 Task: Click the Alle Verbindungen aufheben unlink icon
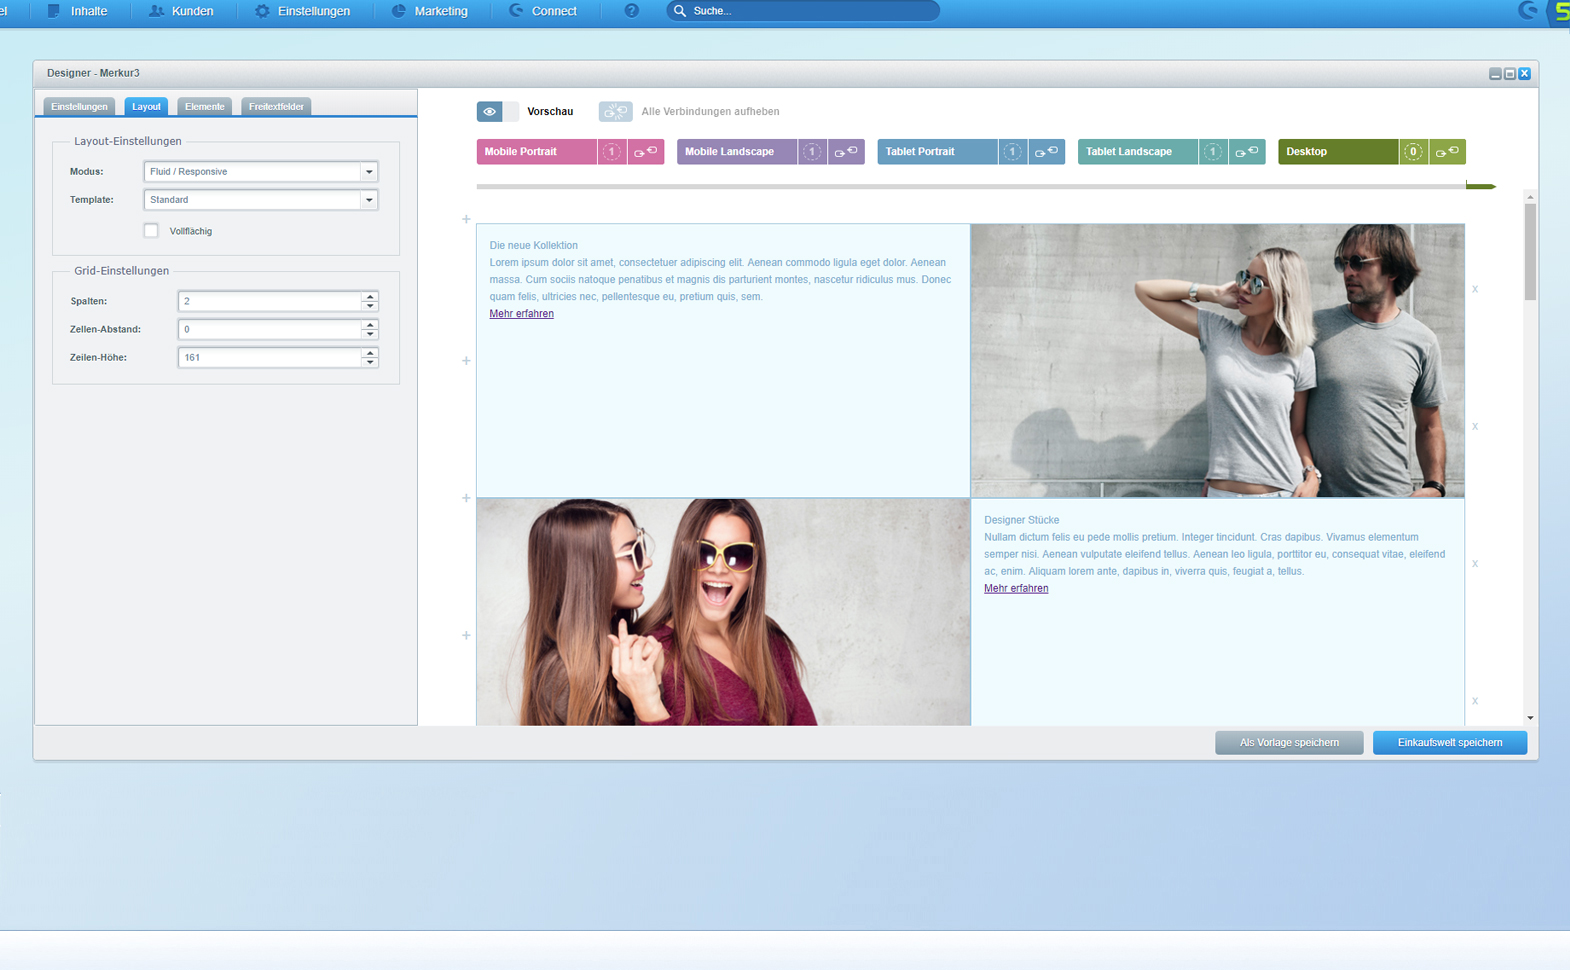[x=615, y=112]
